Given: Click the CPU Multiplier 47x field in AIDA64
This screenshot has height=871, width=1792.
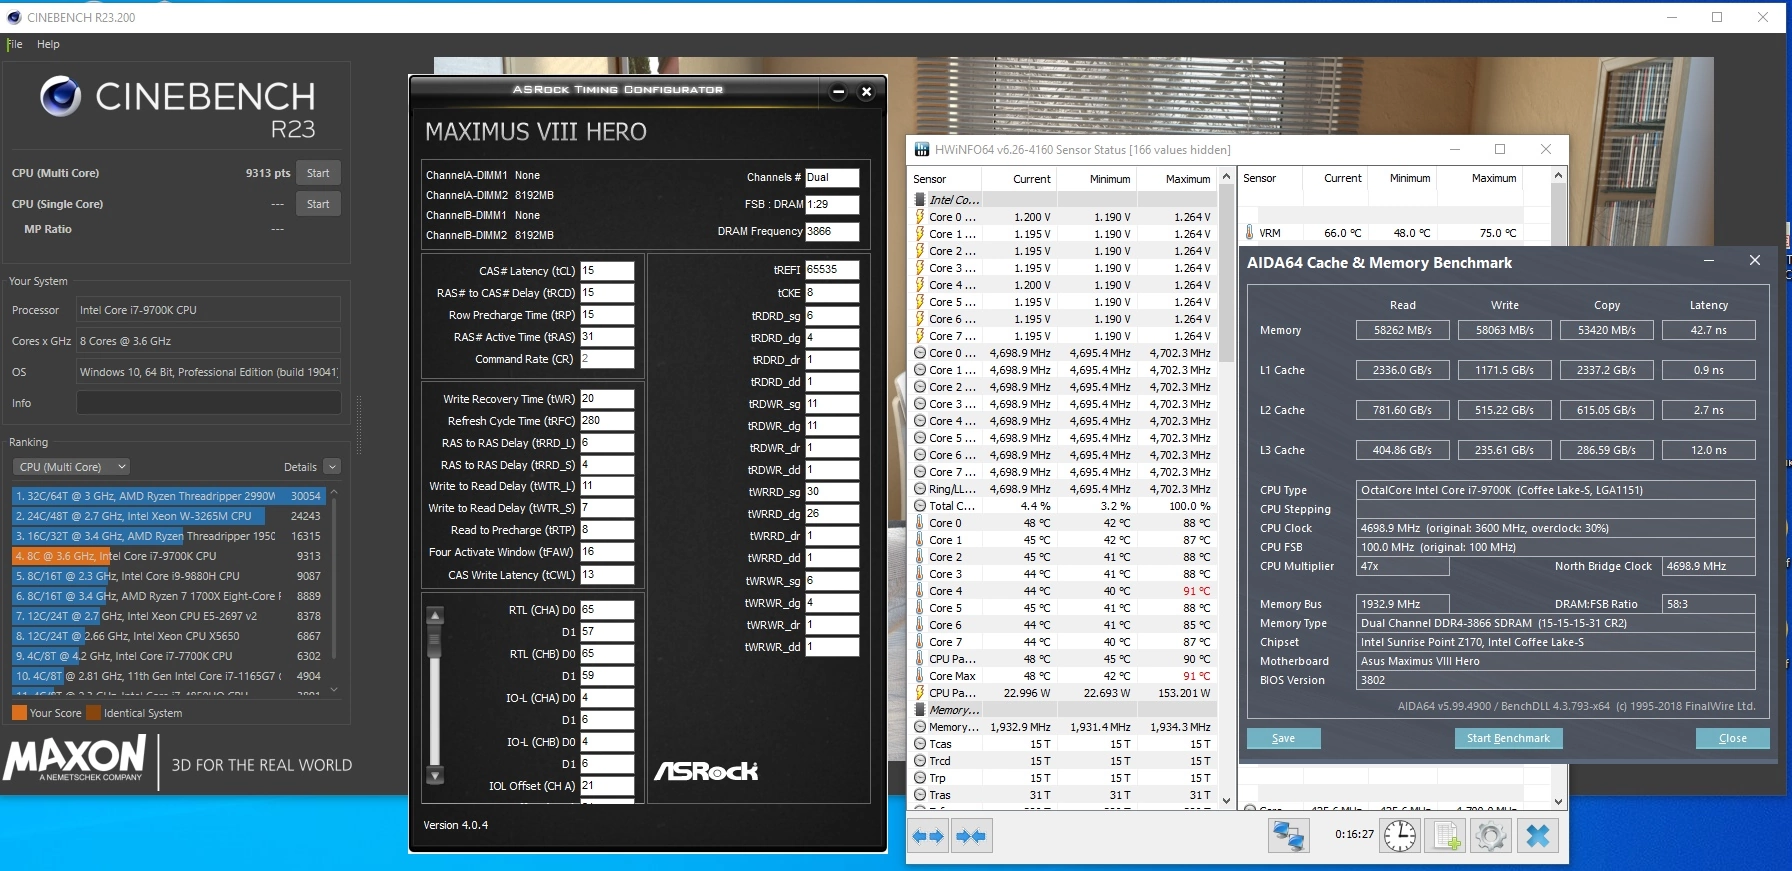Looking at the screenshot, I should 1402,566.
